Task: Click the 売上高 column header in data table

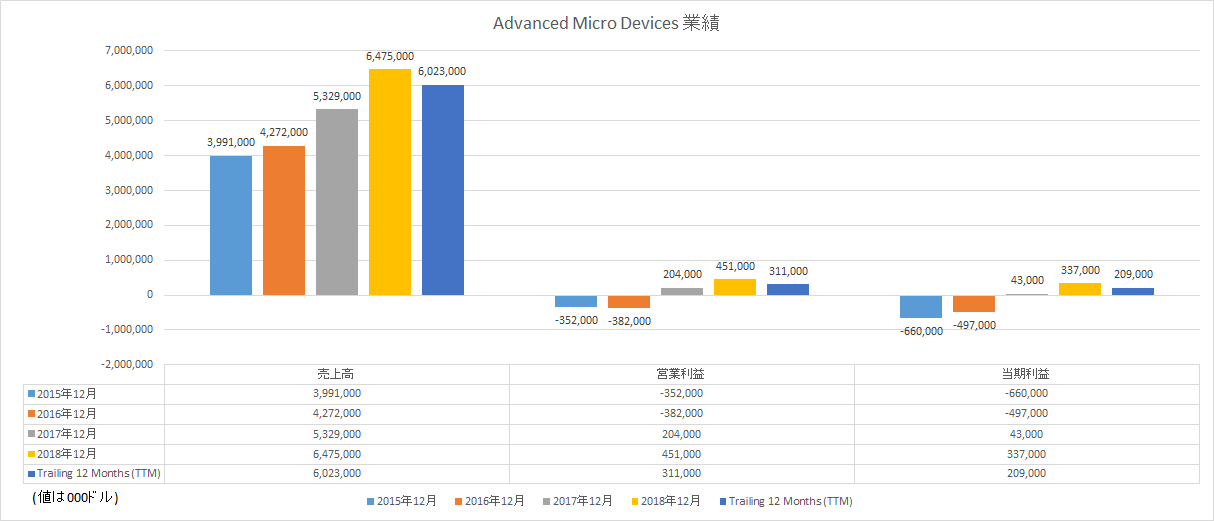Action: coord(337,374)
